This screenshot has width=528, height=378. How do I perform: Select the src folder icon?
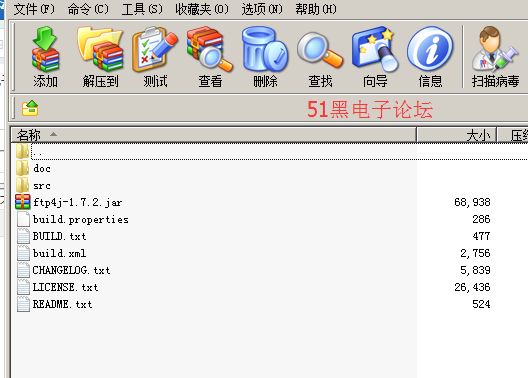click(x=23, y=185)
